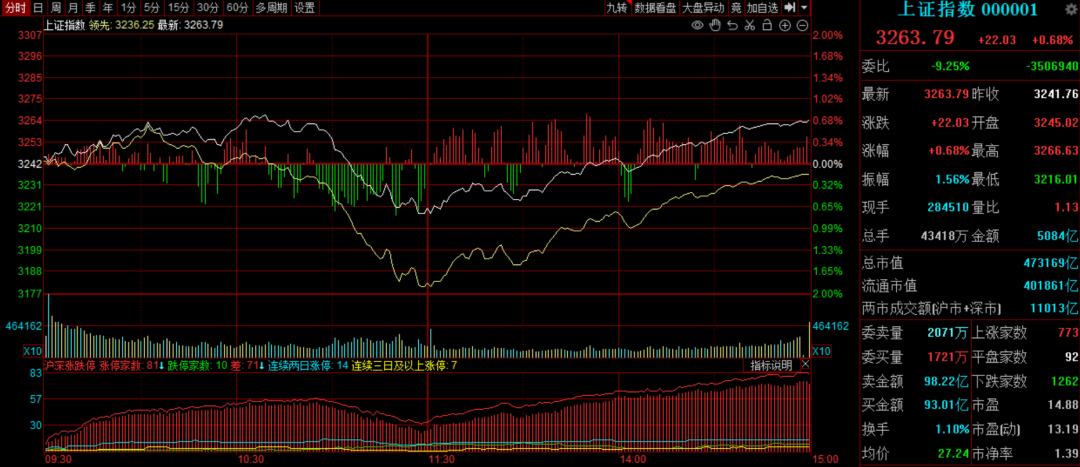
Task: Zoom in with the plus icon
Action: 785,25
